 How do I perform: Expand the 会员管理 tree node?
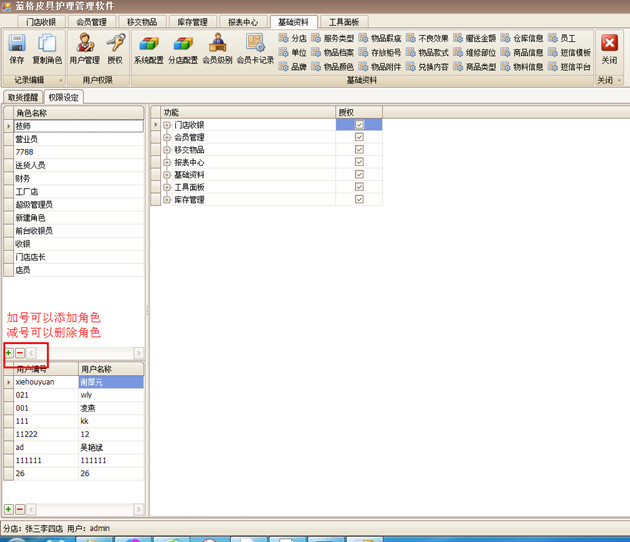(x=167, y=137)
